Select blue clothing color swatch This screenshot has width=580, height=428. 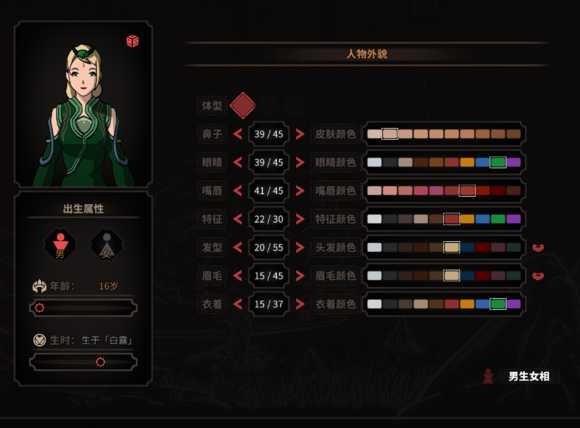(483, 304)
